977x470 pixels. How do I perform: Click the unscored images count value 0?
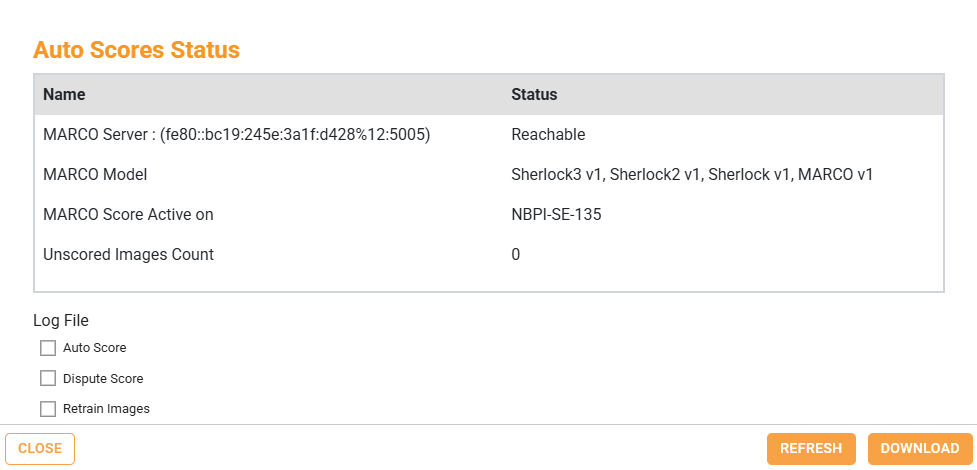coord(516,254)
